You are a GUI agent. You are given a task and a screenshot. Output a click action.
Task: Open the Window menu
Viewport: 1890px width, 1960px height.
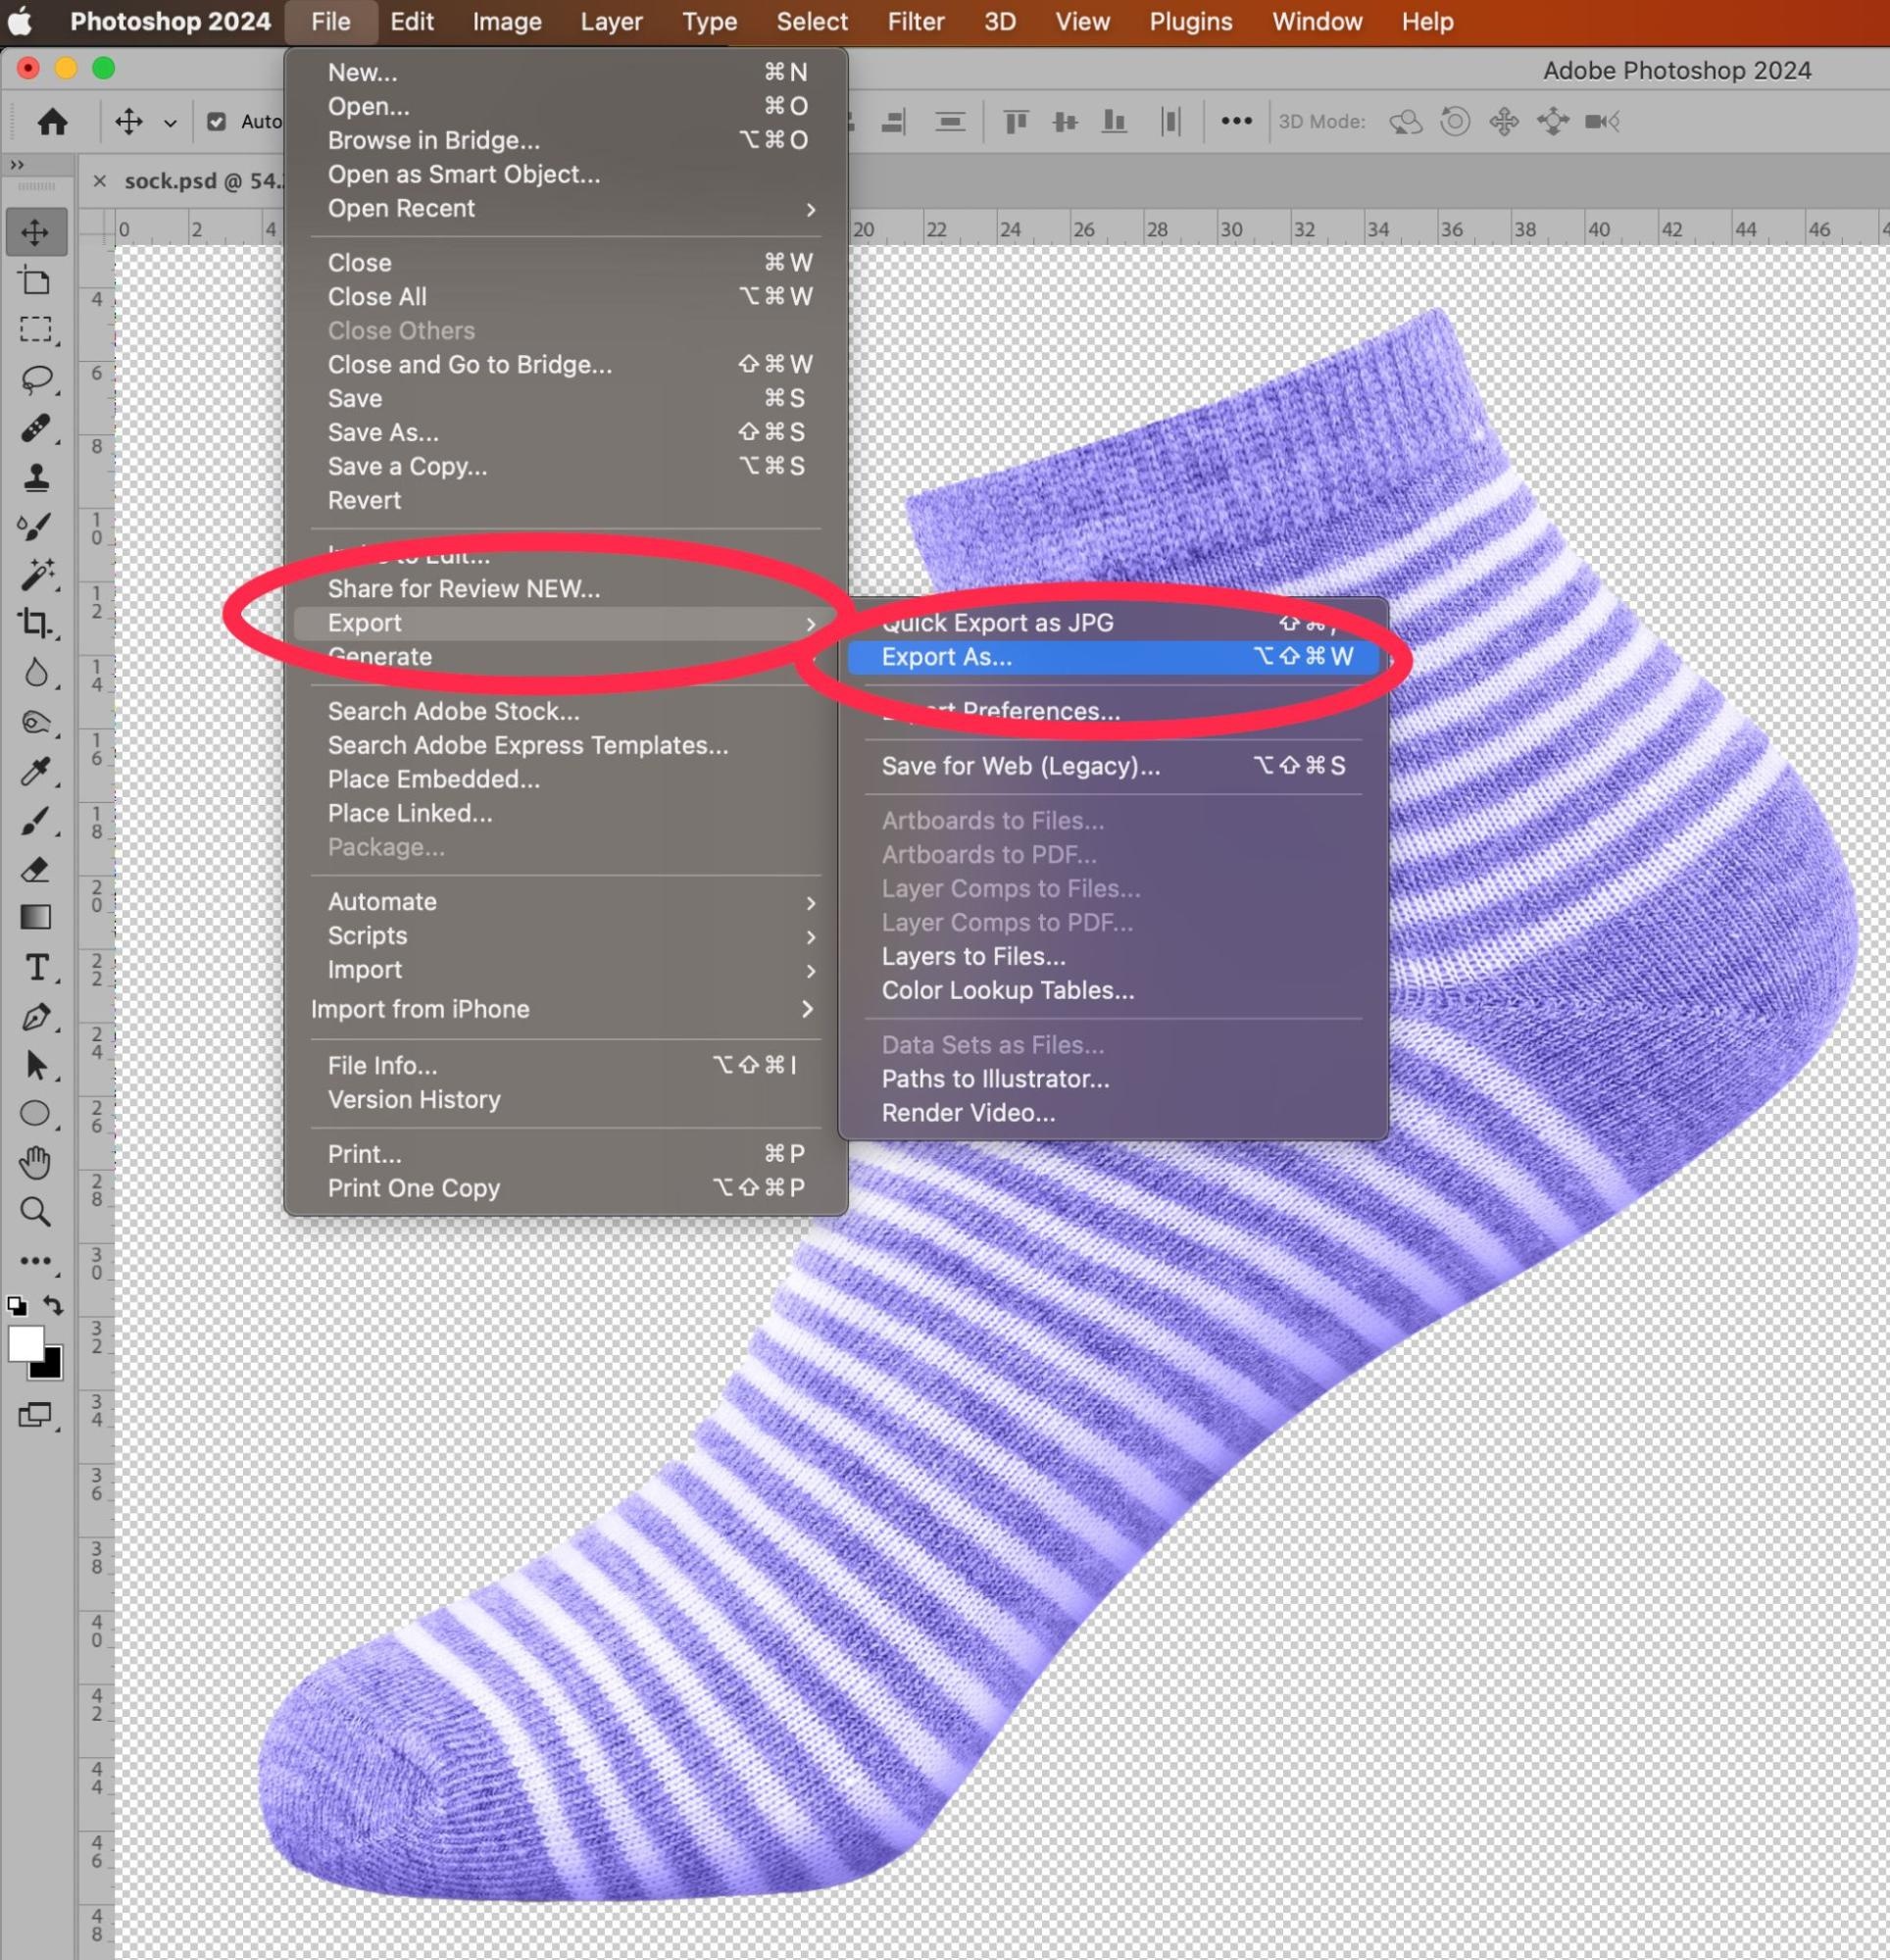coord(1315,21)
